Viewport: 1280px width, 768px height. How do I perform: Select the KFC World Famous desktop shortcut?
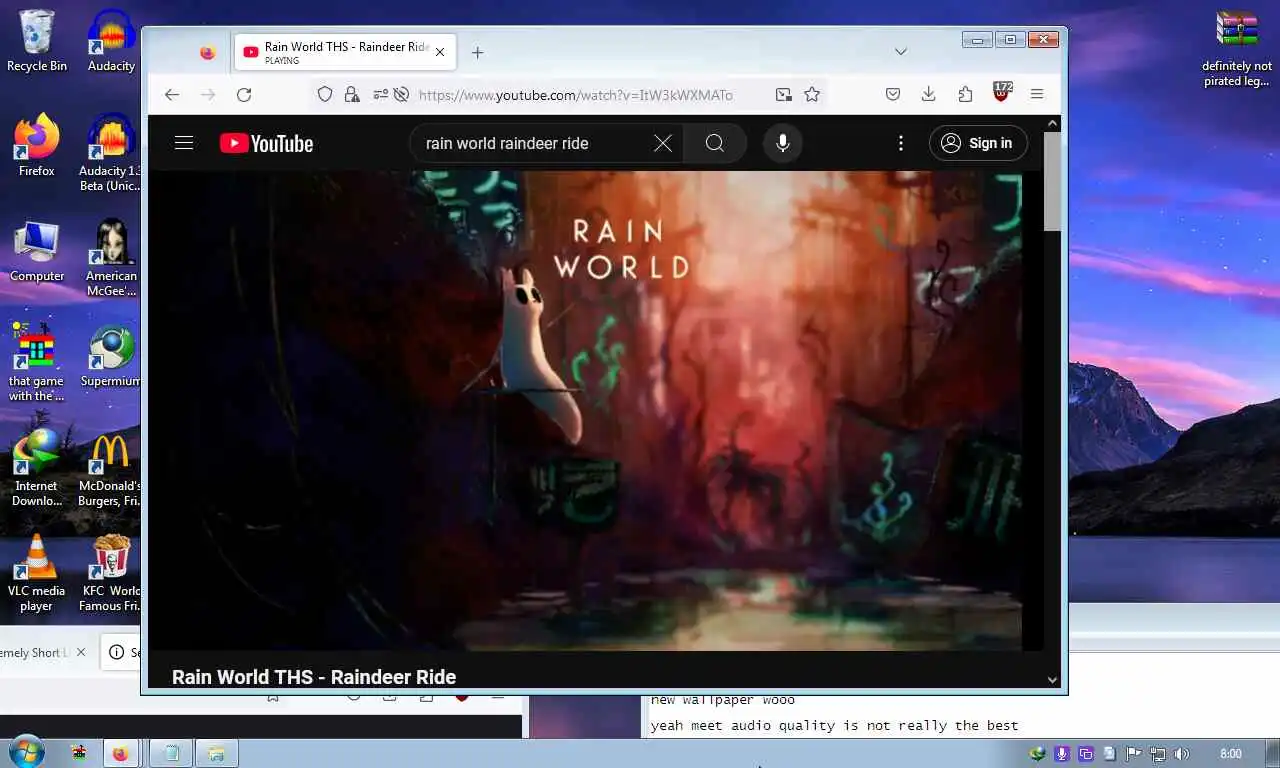[x=111, y=573]
